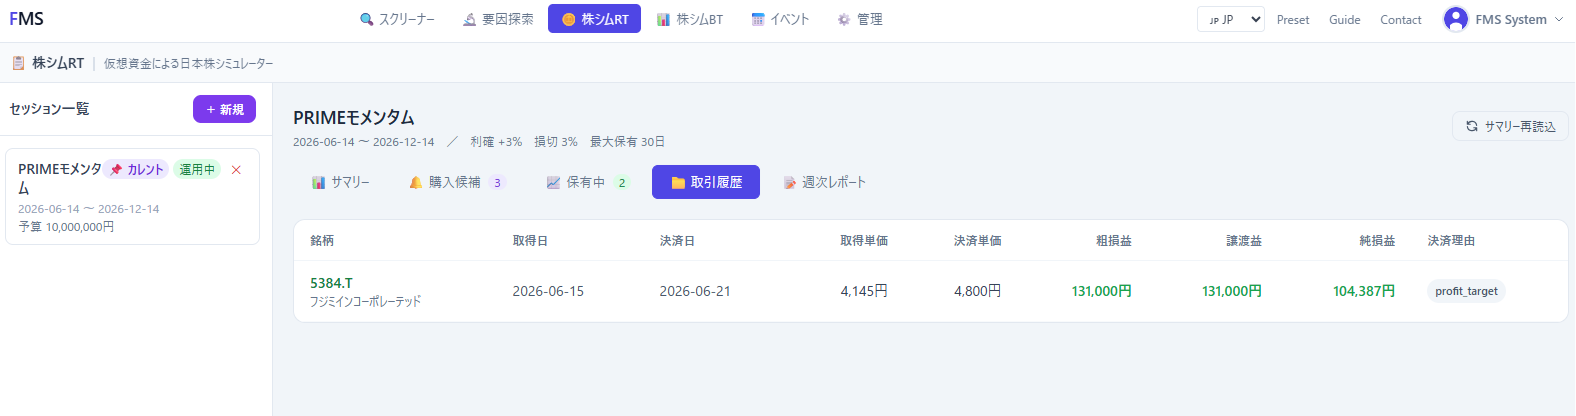Reload summary with サマリー再読込 button
1576x416 pixels.
pos(1510,126)
